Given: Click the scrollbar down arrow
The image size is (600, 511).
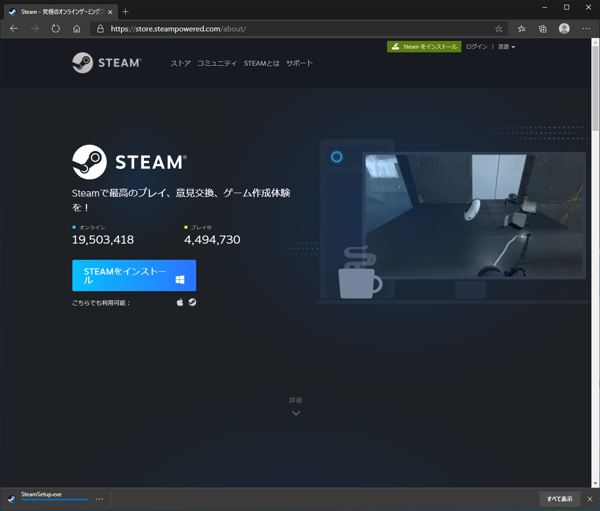Looking at the screenshot, I should pyautogui.click(x=595, y=483).
